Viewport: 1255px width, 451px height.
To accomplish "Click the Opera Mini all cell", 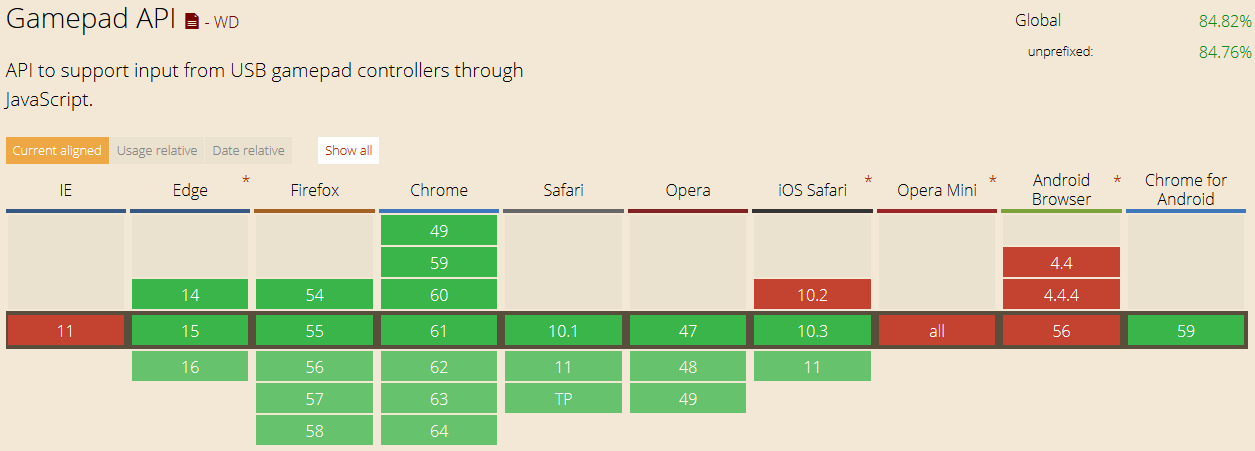I will (936, 331).
